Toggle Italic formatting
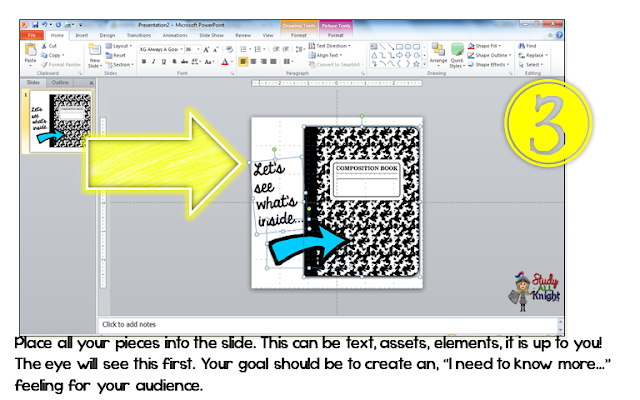Image resolution: width=640 pixels, height=400 pixels. pos(153,62)
